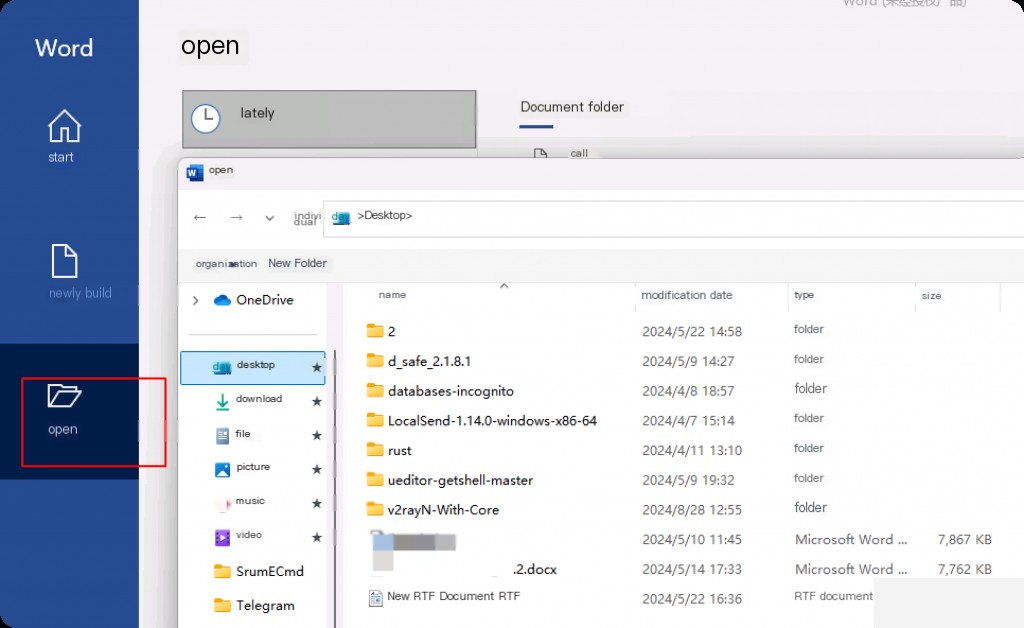
Task: Select the ueditor-getshell-master folder icon
Action: (375, 480)
